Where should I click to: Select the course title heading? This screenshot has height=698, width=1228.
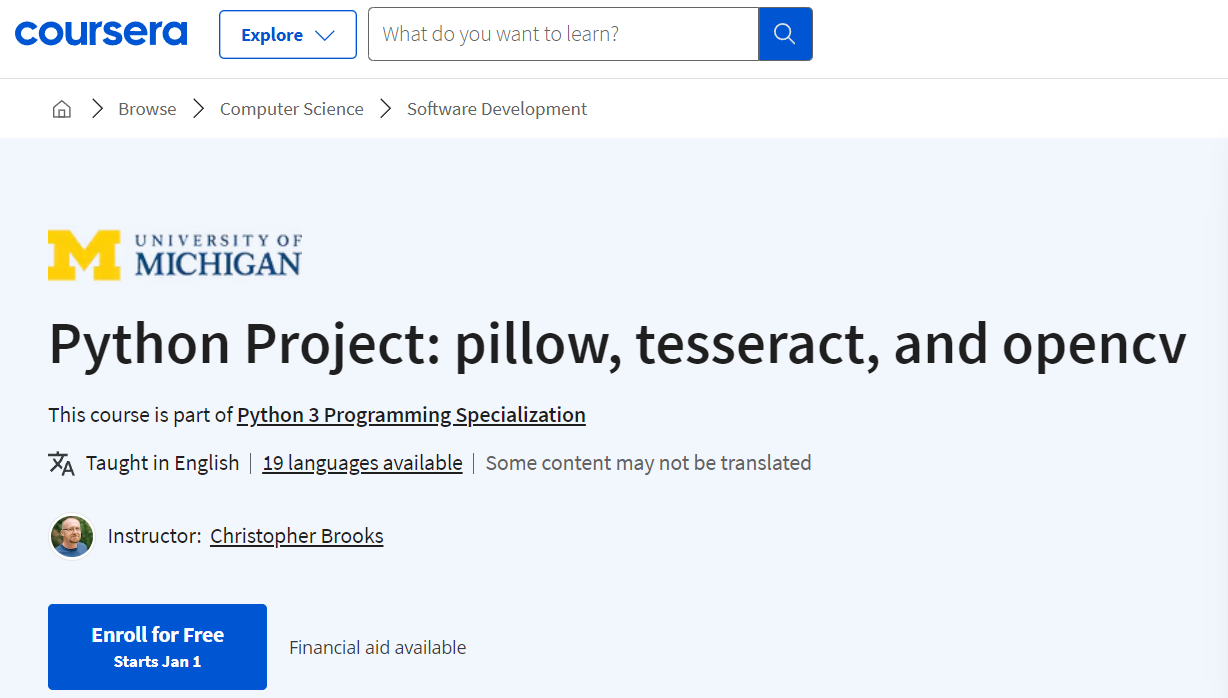coord(617,344)
